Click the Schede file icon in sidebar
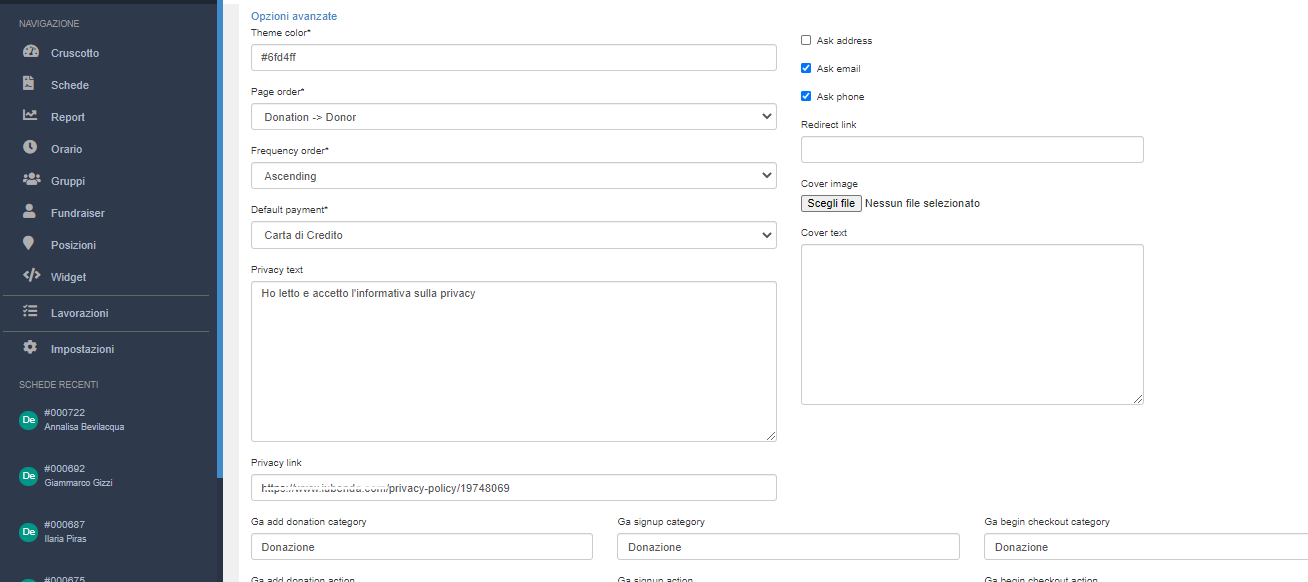The image size is (1308, 582). [30, 85]
